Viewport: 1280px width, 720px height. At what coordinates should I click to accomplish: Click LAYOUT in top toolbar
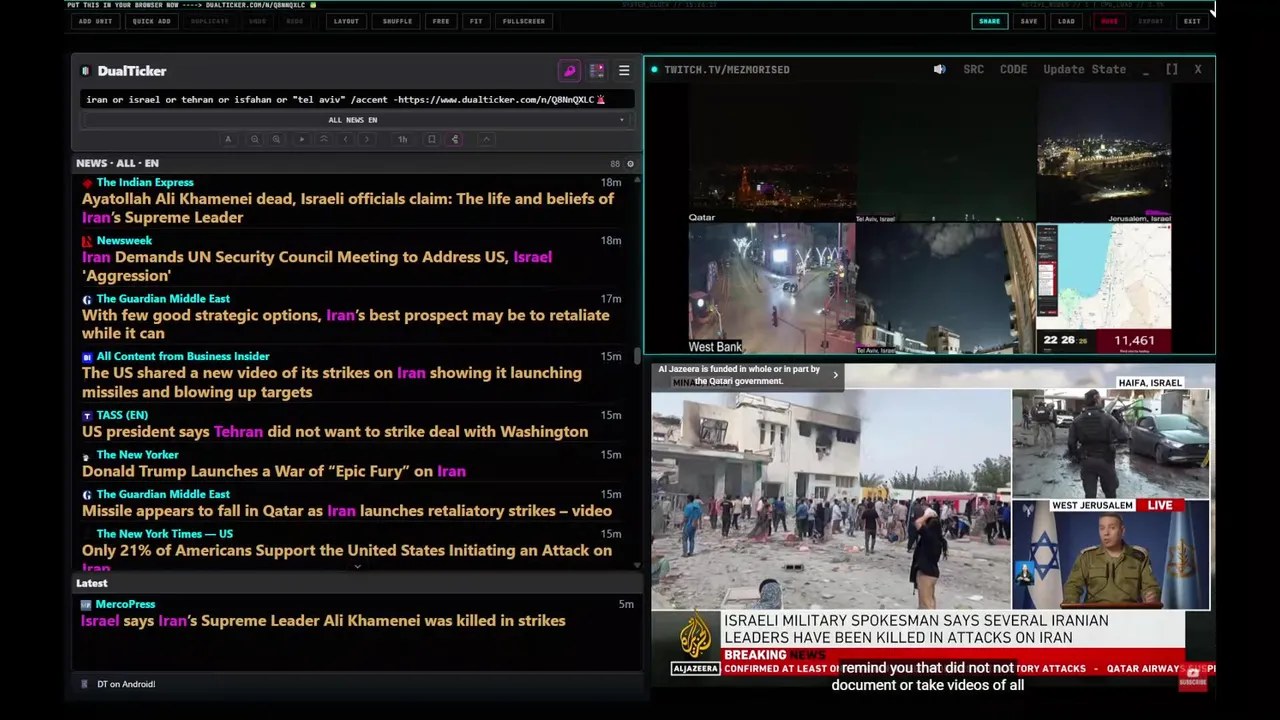point(346,21)
